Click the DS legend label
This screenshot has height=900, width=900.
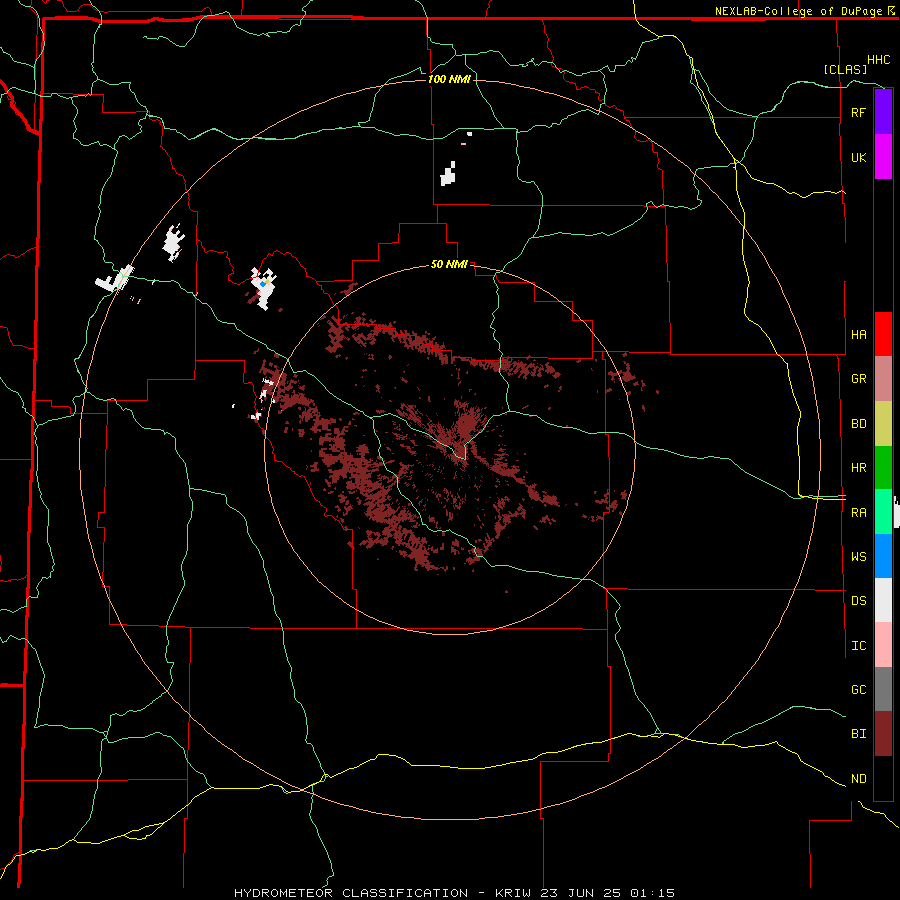[x=858, y=601]
